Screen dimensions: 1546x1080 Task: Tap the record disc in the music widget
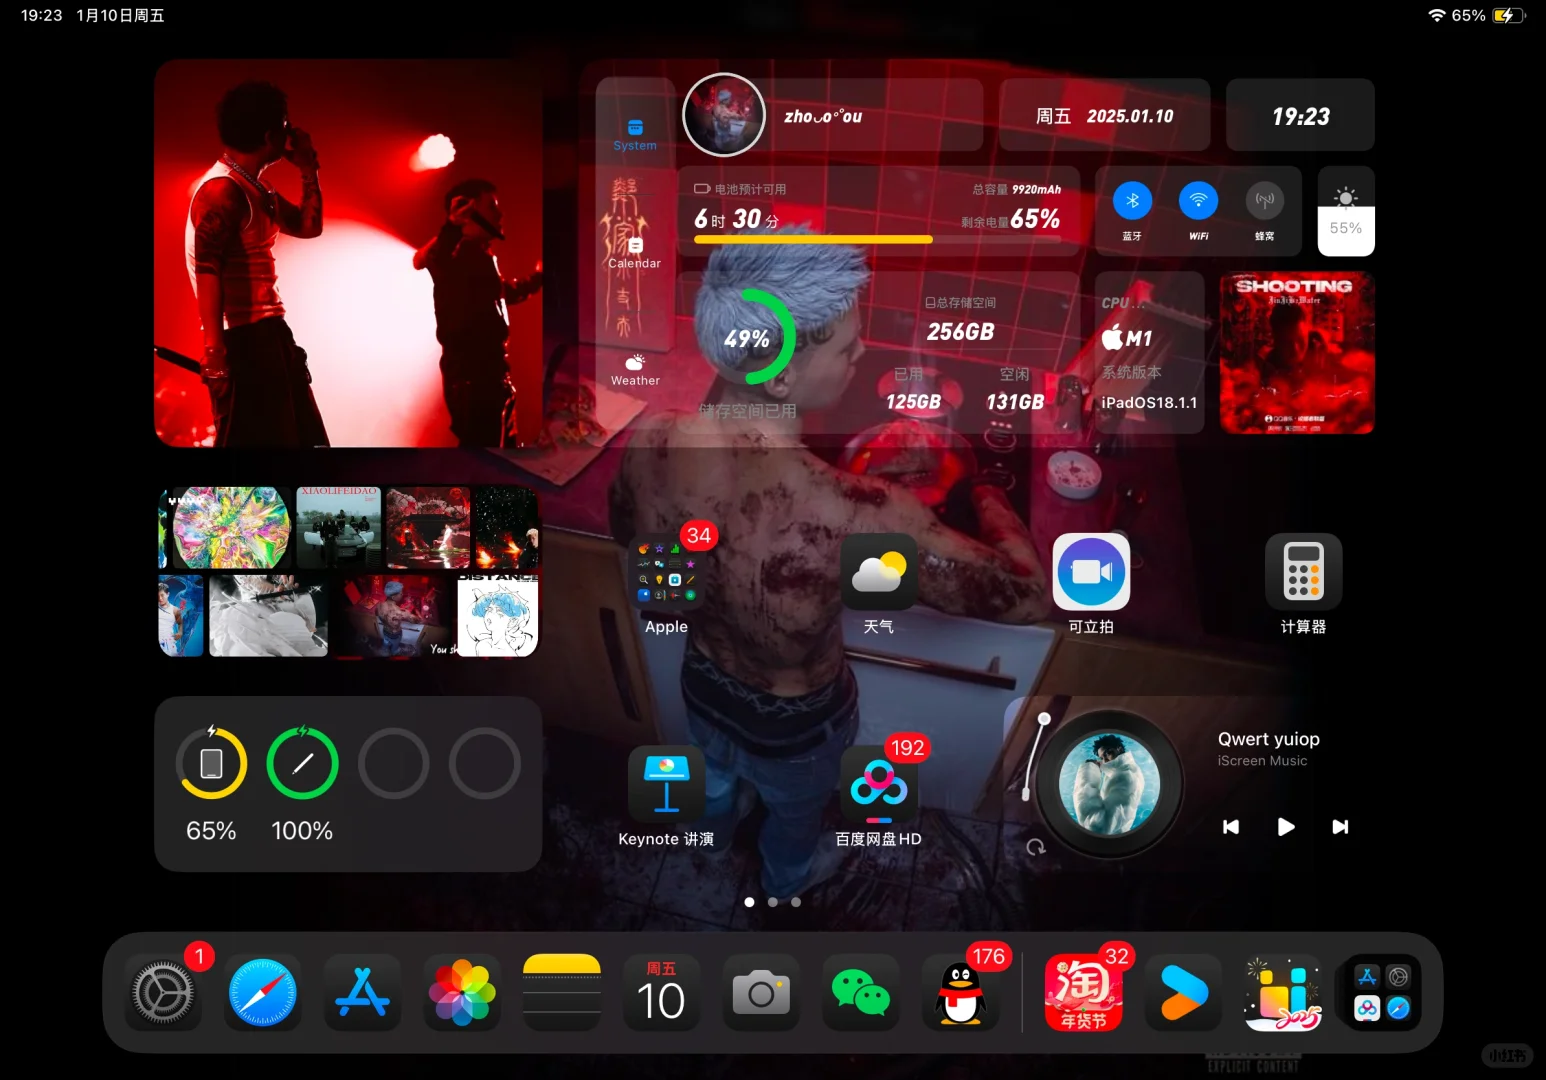(1109, 783)
